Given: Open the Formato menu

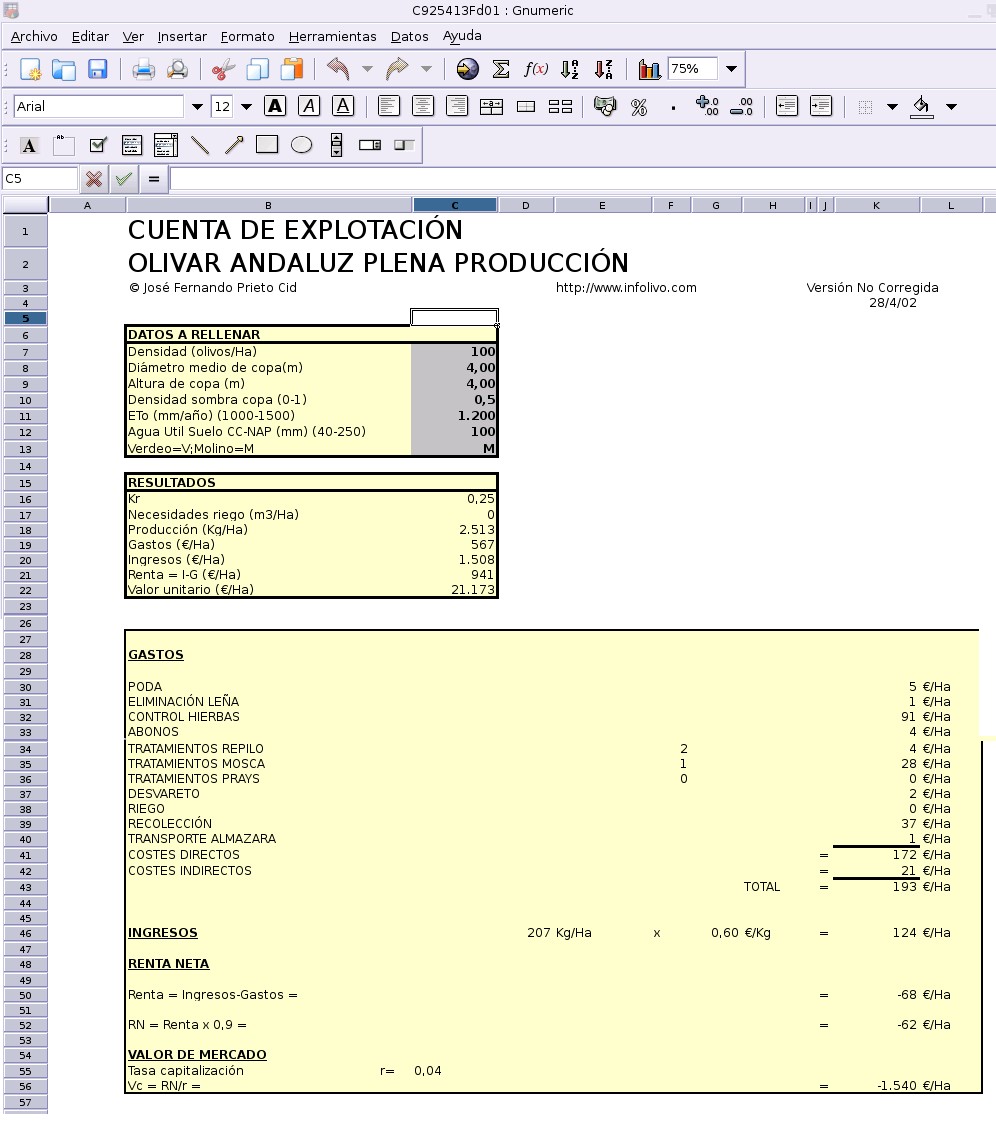Looking at the screenshot, I should (x=247, y=36).
